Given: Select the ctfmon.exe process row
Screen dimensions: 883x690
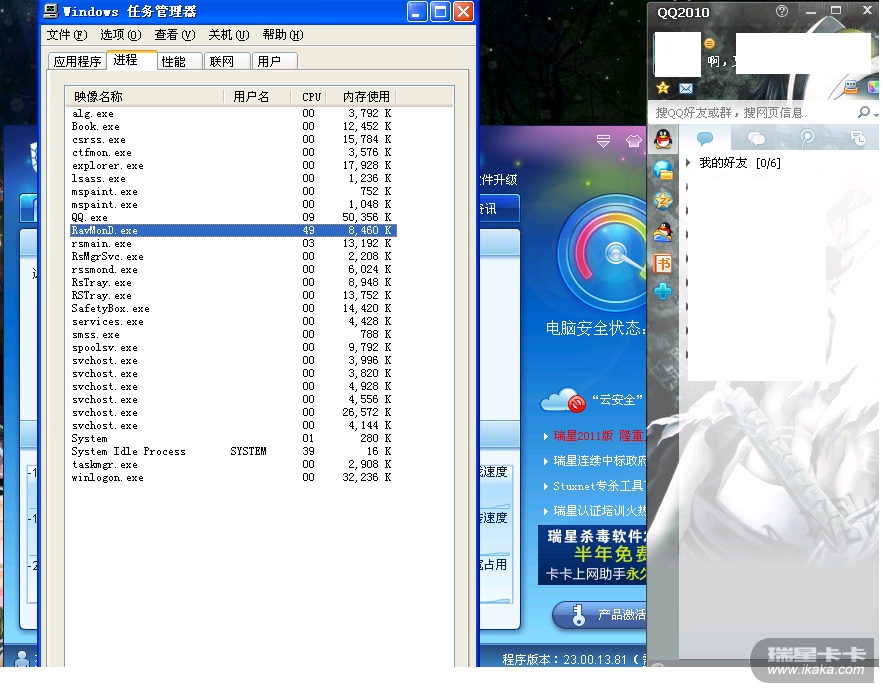Looking at the screenshot, I should pyautogui.click(x=233, y=153).
